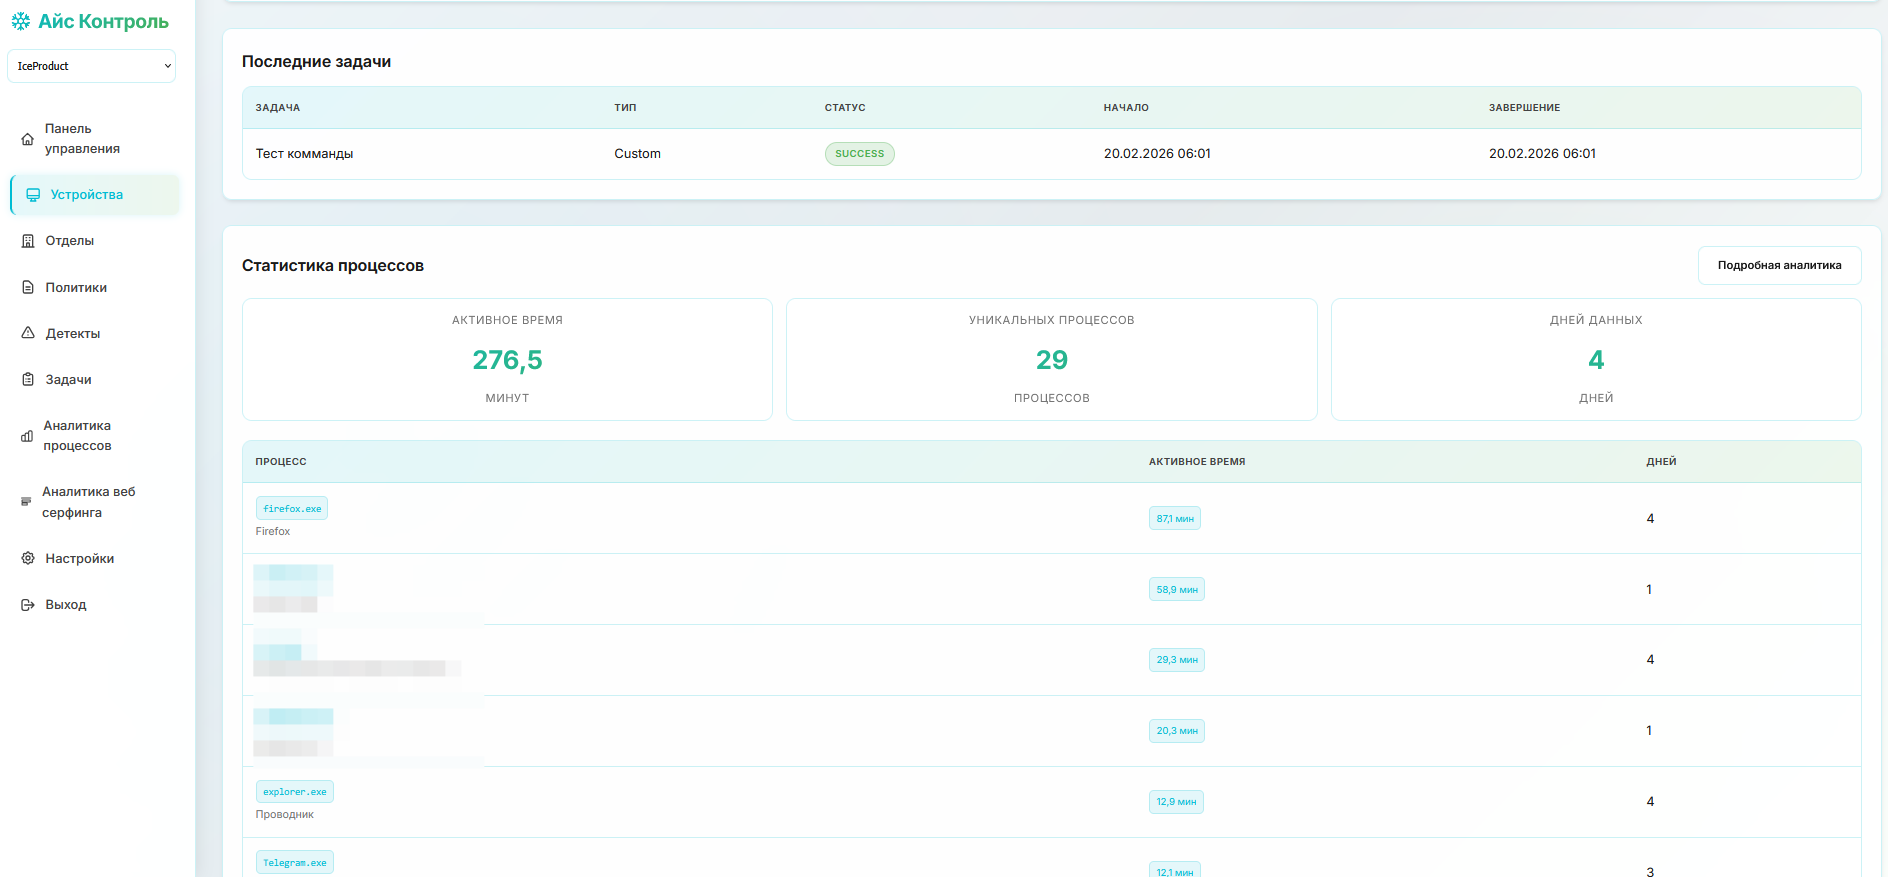Click the building icon beside Отделы

(x=28, y=241)
